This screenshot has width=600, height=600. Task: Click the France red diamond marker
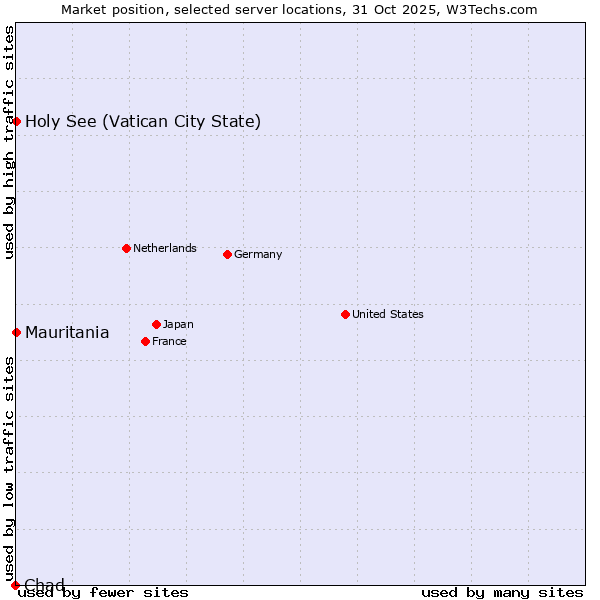click(146, 341)
